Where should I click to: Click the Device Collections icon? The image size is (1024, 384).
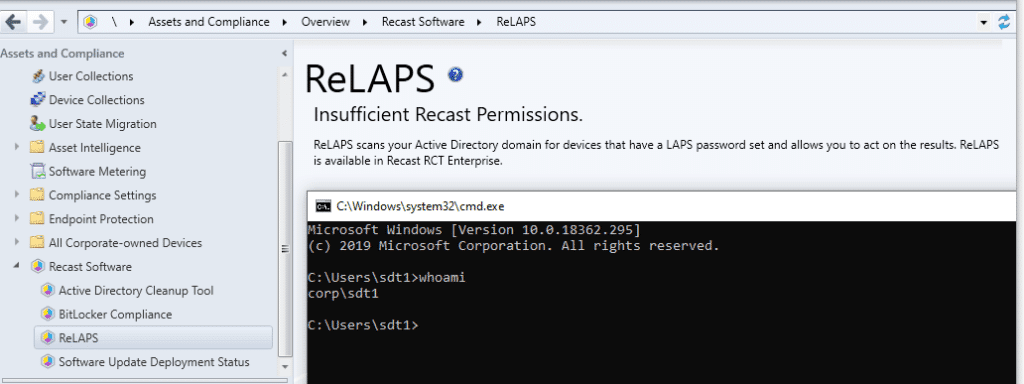coord(39,100)
